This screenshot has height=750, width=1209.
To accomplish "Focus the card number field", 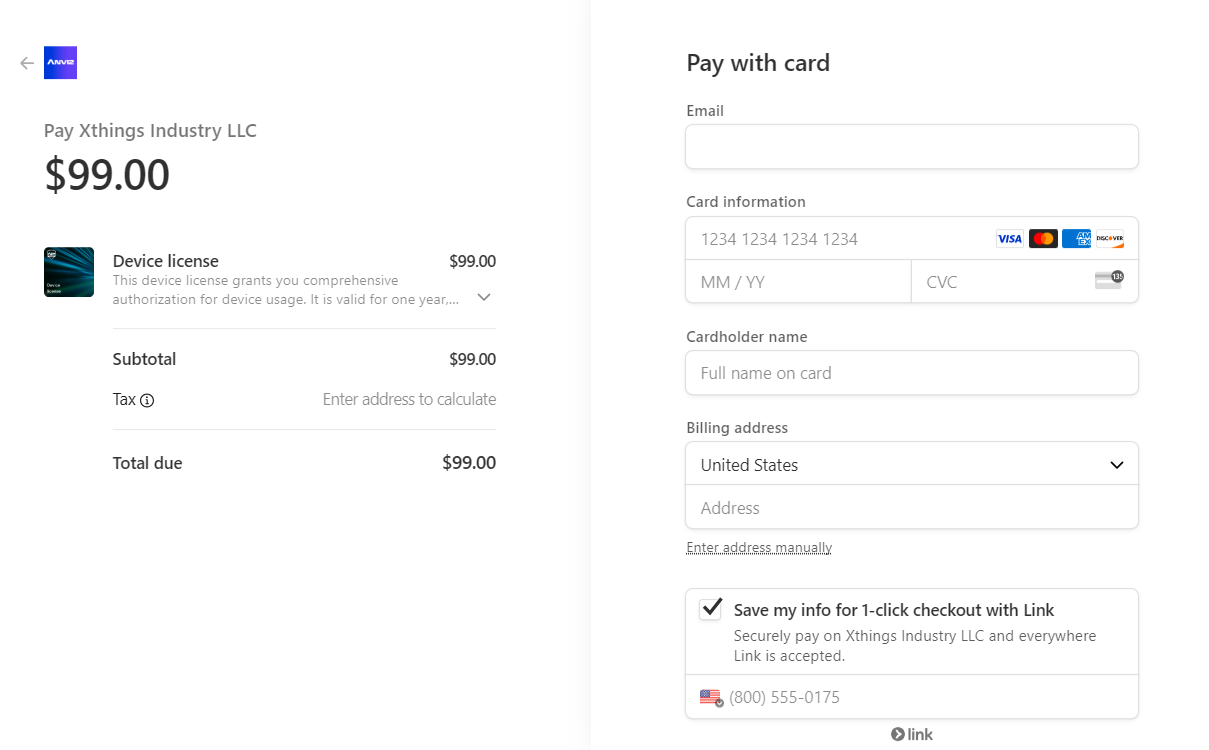I will [840, 239].
